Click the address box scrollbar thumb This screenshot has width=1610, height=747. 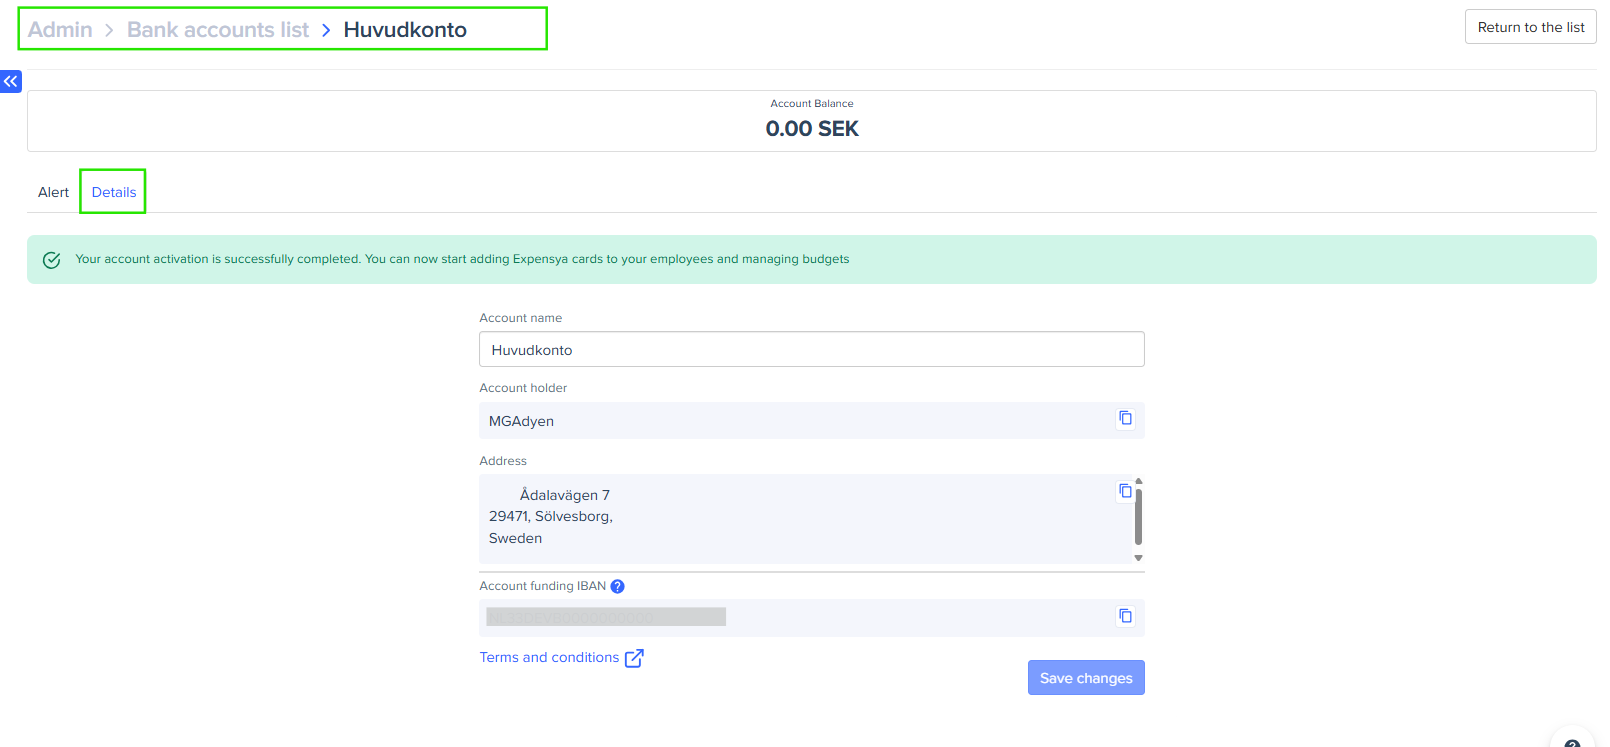pyautogui.click(x=1138, y=516)
